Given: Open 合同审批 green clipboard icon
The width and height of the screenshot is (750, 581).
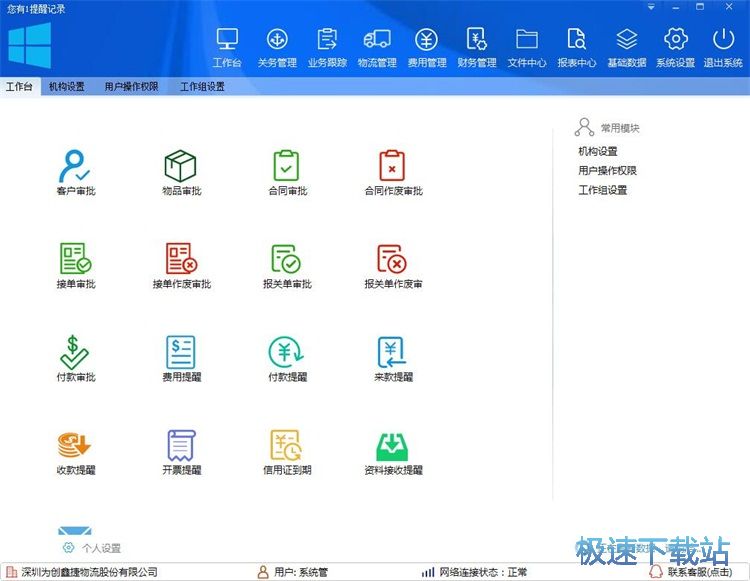Looking at the screenshot, I should coord(287,166).
